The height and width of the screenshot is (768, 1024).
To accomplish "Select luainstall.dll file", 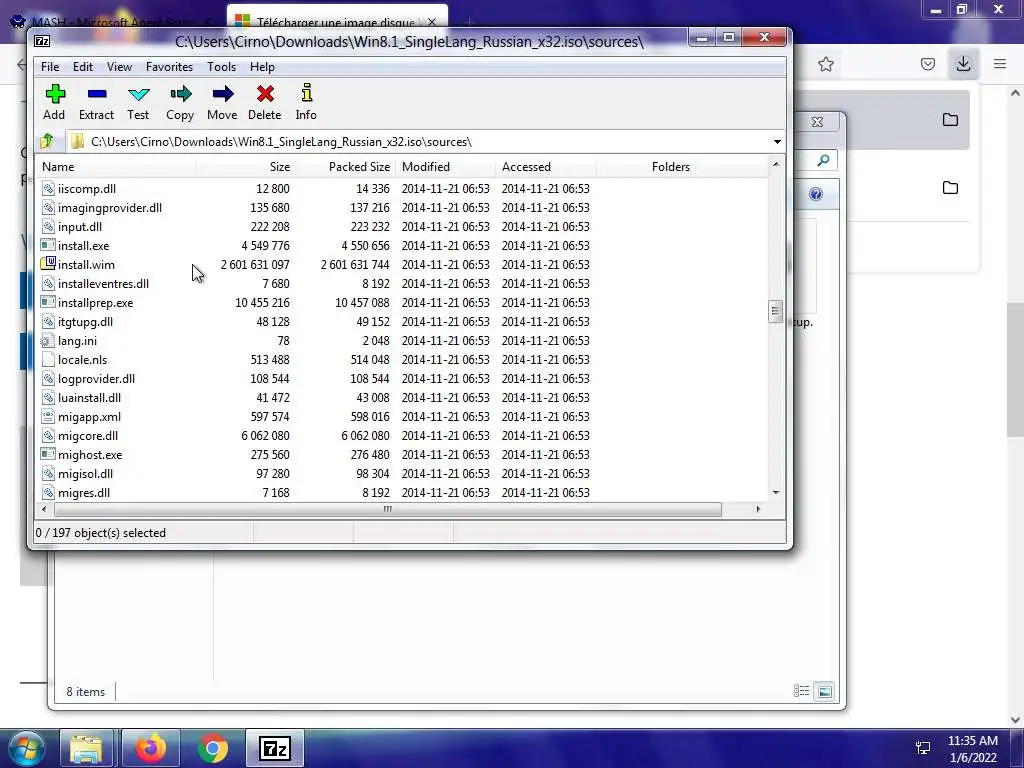I will [89, 398].
